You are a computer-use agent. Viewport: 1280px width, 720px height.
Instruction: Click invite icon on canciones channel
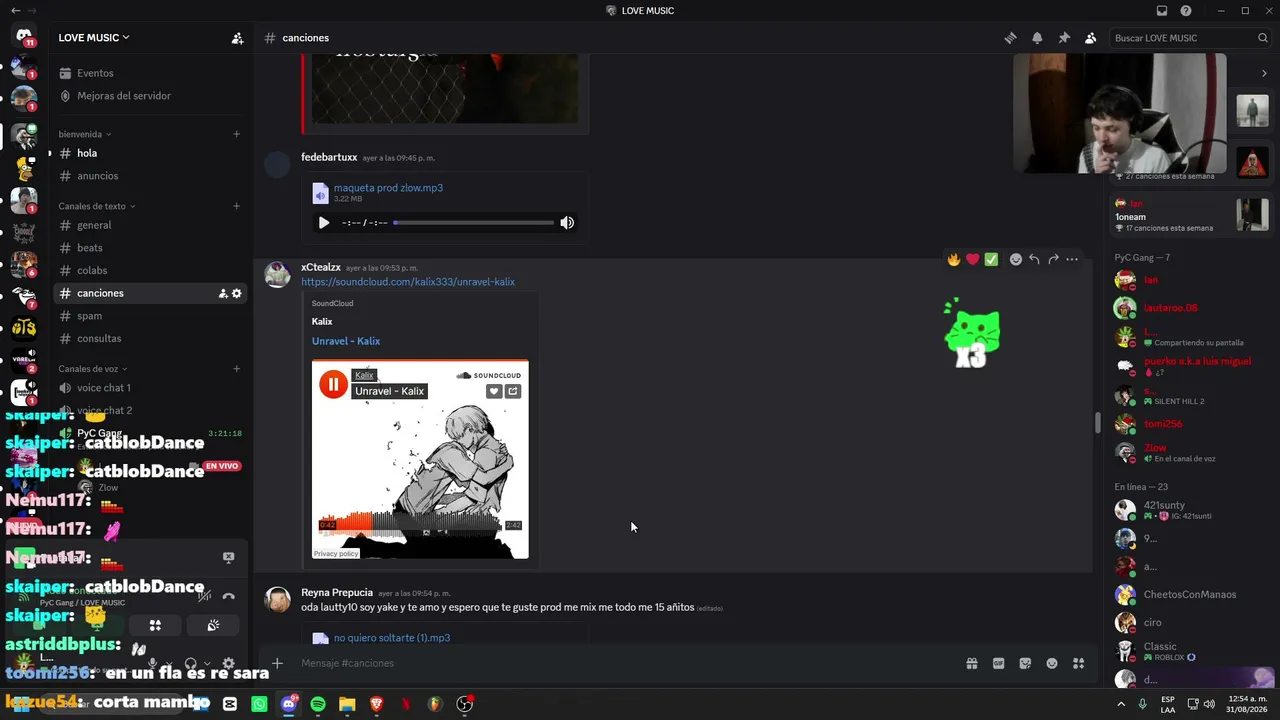click(223, 293)
